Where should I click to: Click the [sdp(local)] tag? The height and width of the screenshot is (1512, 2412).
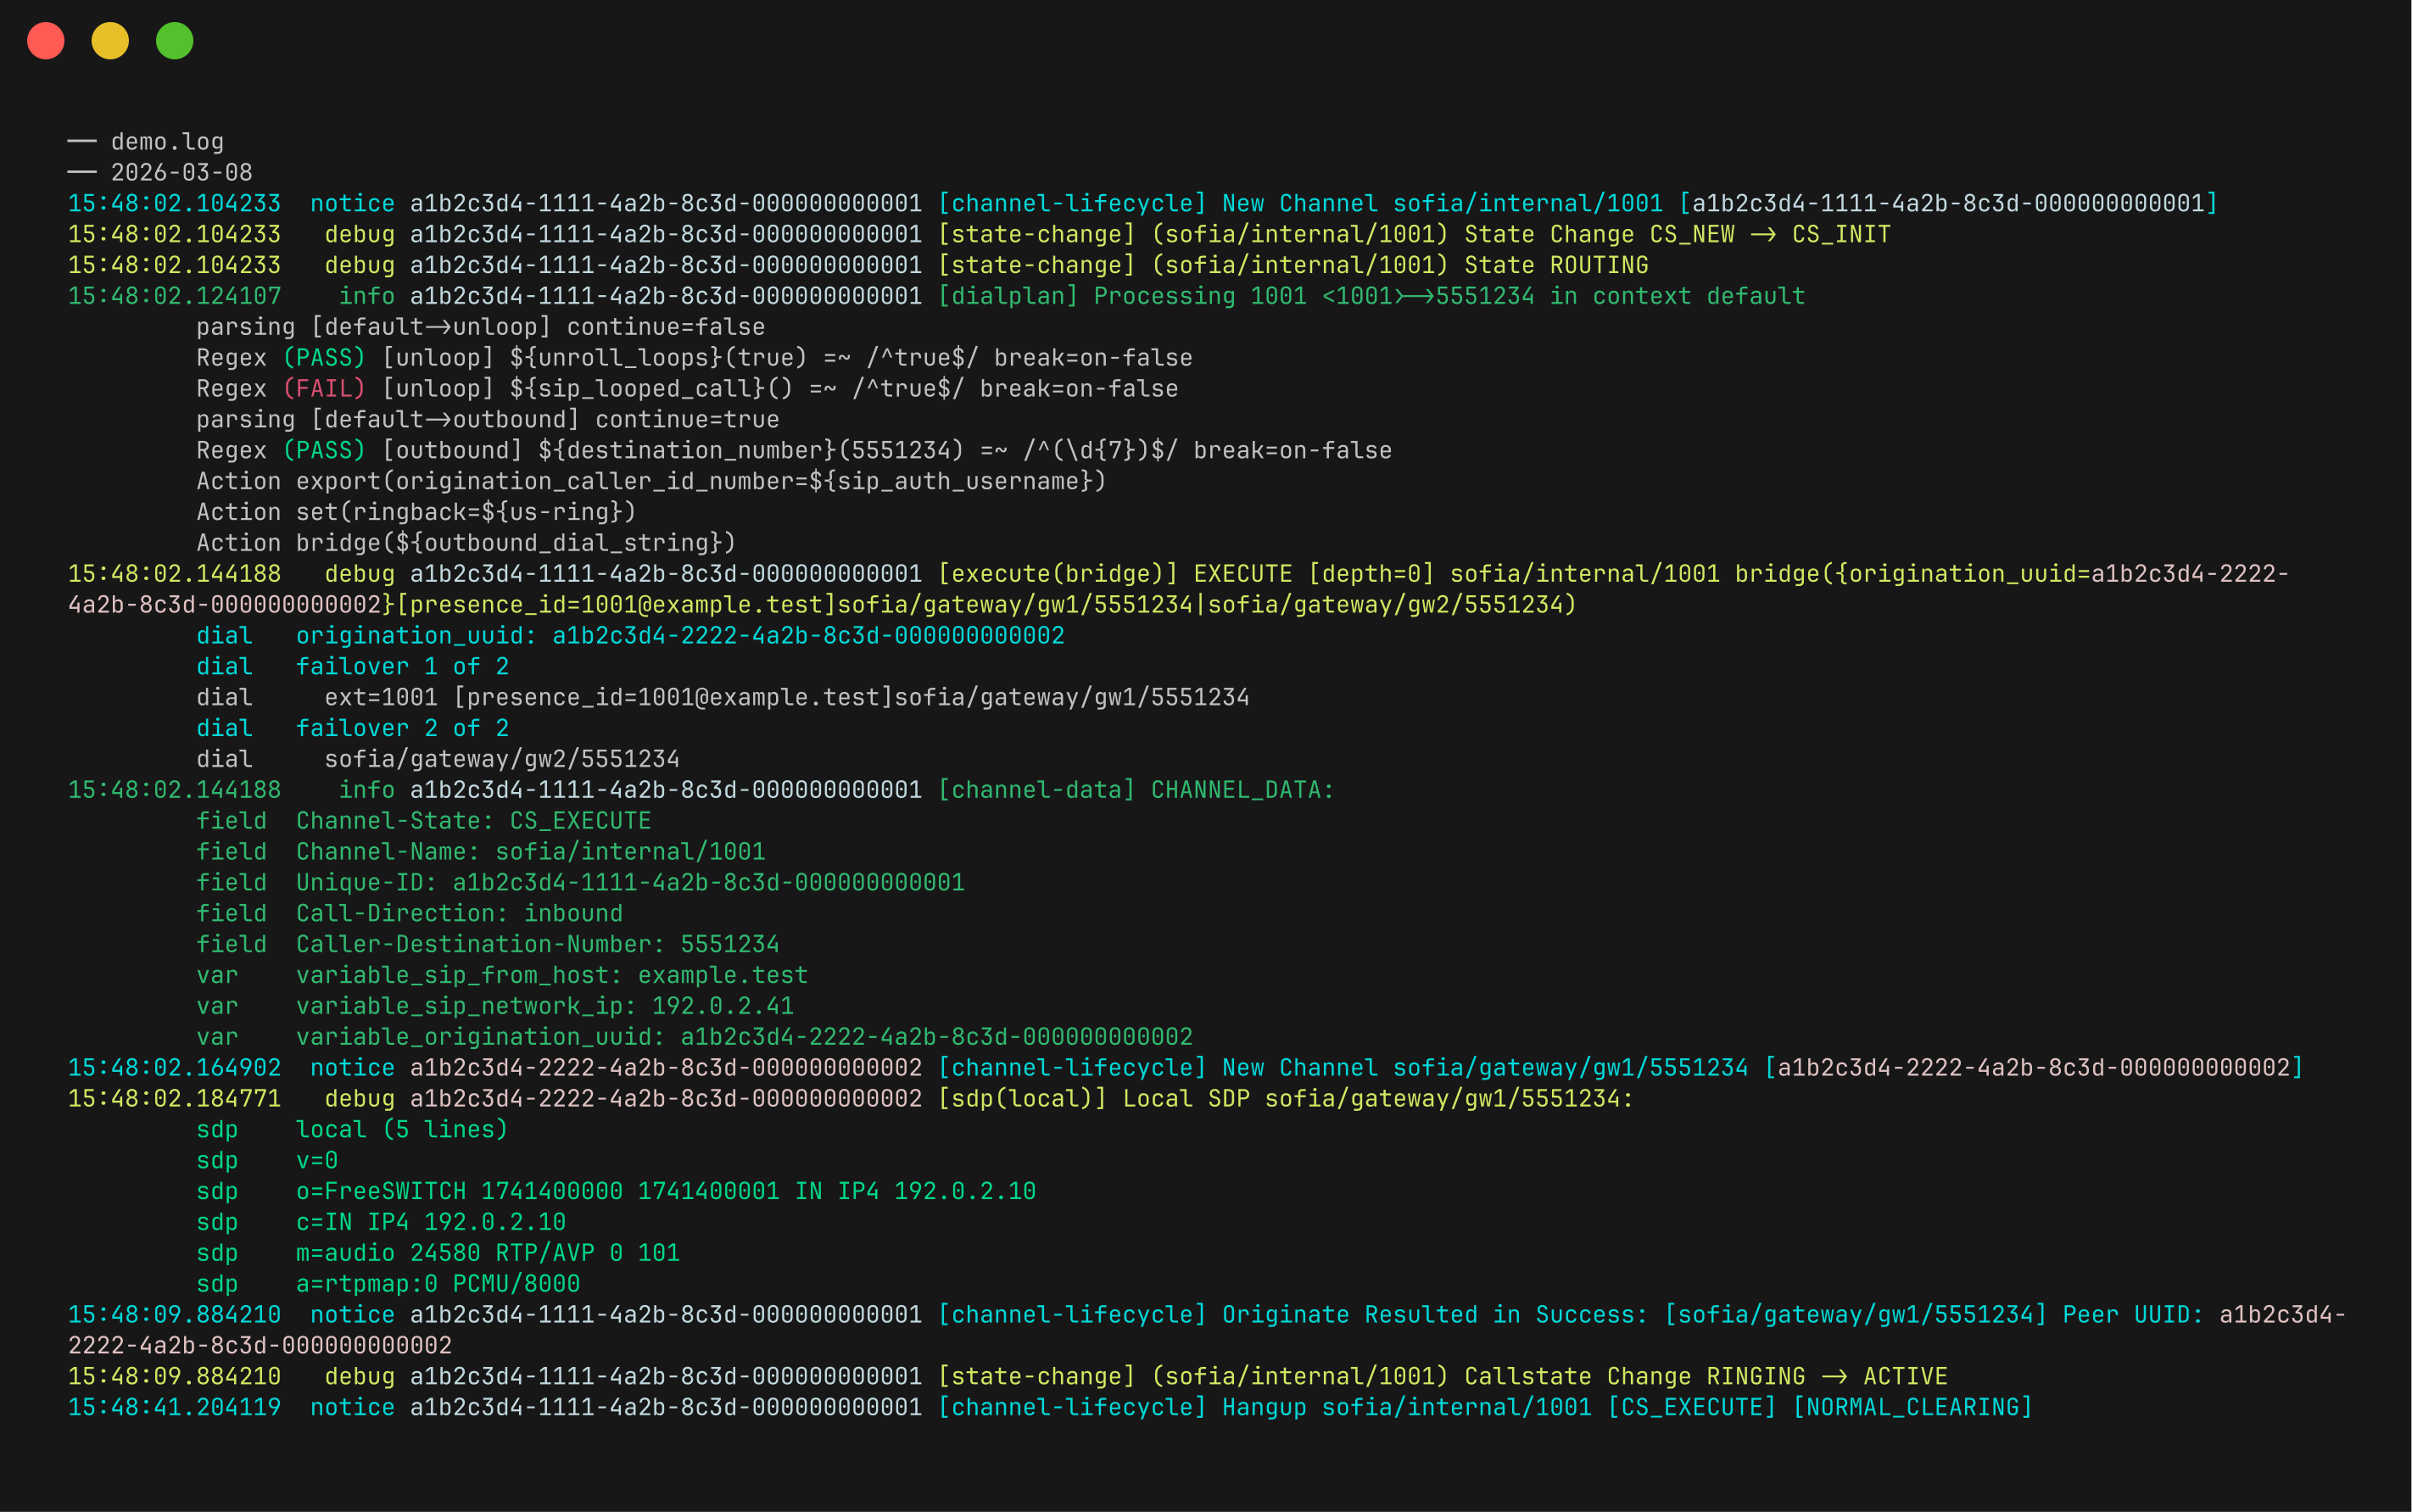coord(1022,1099)
